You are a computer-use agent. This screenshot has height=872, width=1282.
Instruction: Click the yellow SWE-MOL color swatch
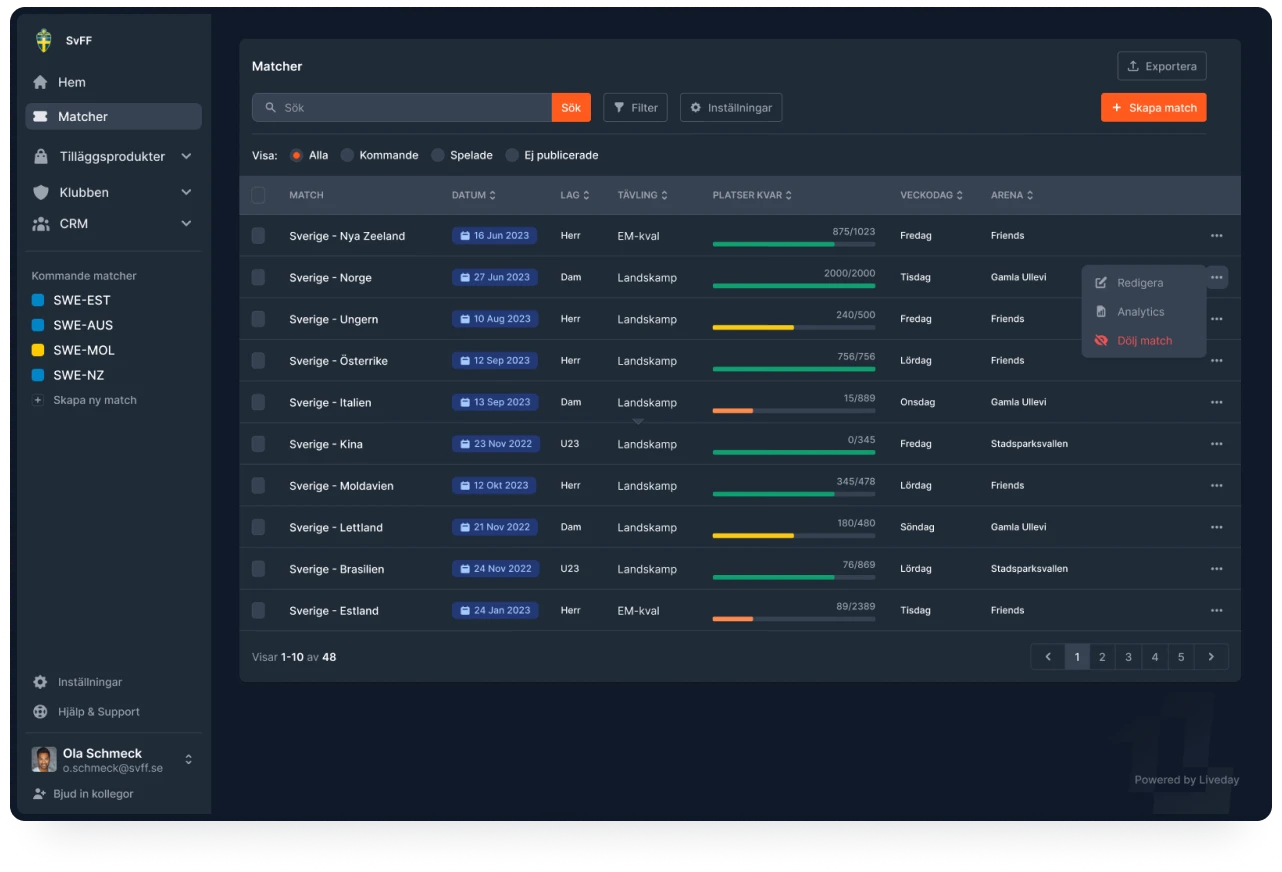38,350
